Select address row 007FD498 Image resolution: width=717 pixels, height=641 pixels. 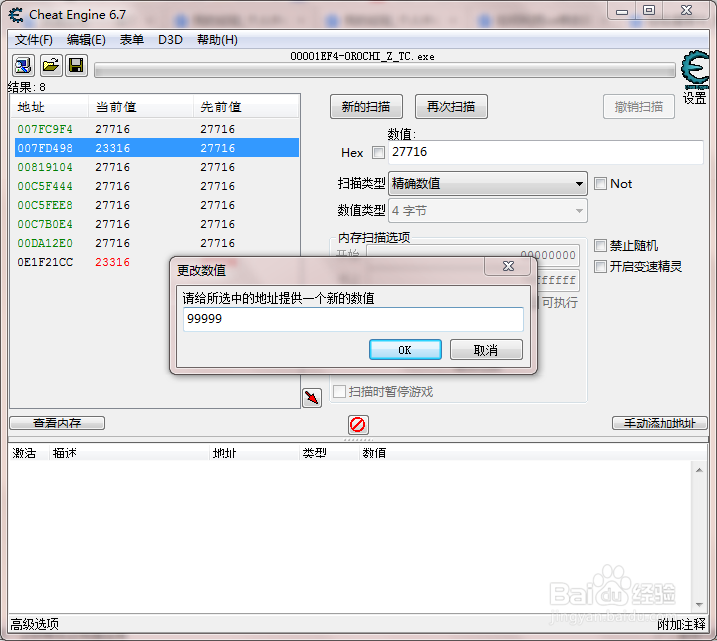pos(156,148)
